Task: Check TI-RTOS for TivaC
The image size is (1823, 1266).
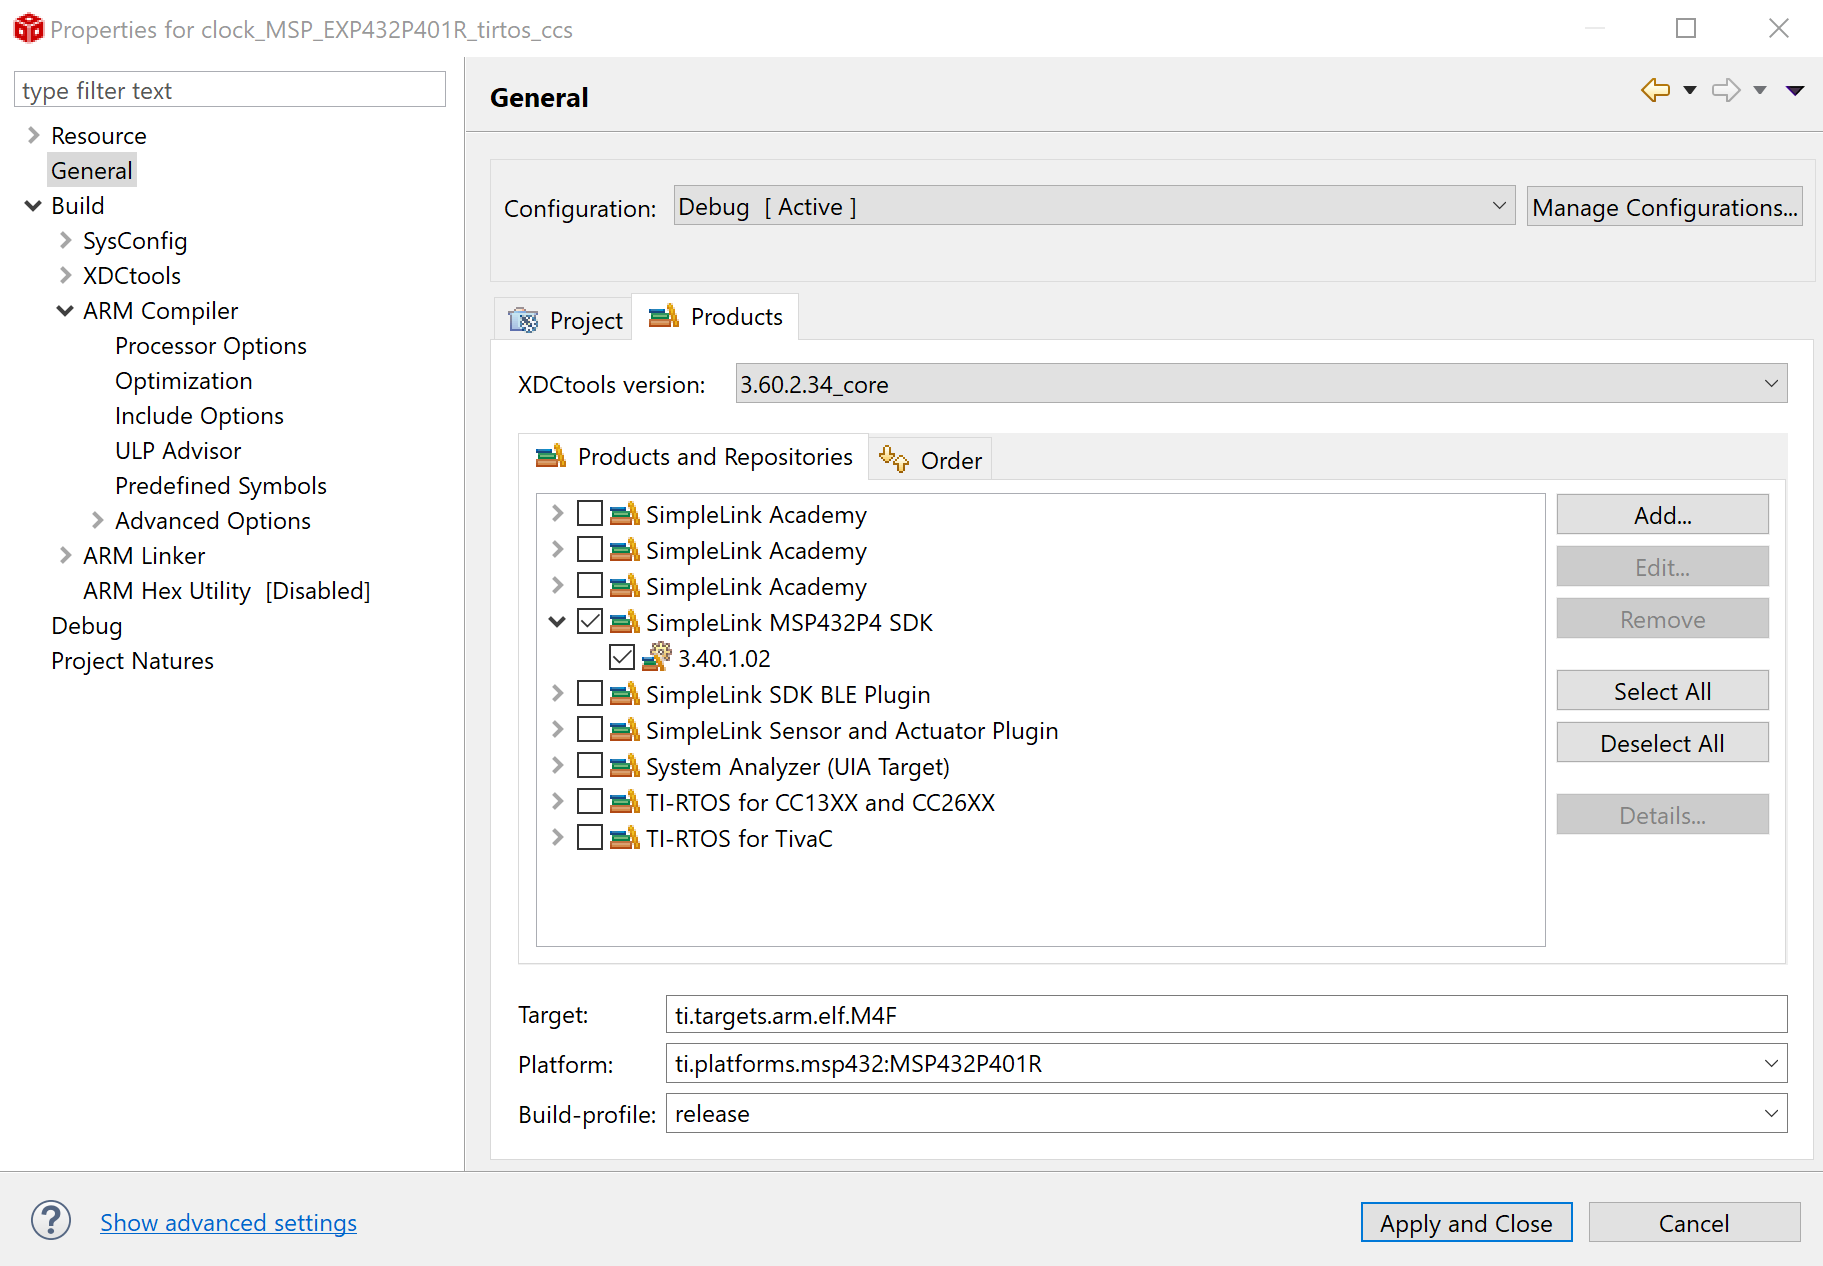Action: click(x=589, y=837)
